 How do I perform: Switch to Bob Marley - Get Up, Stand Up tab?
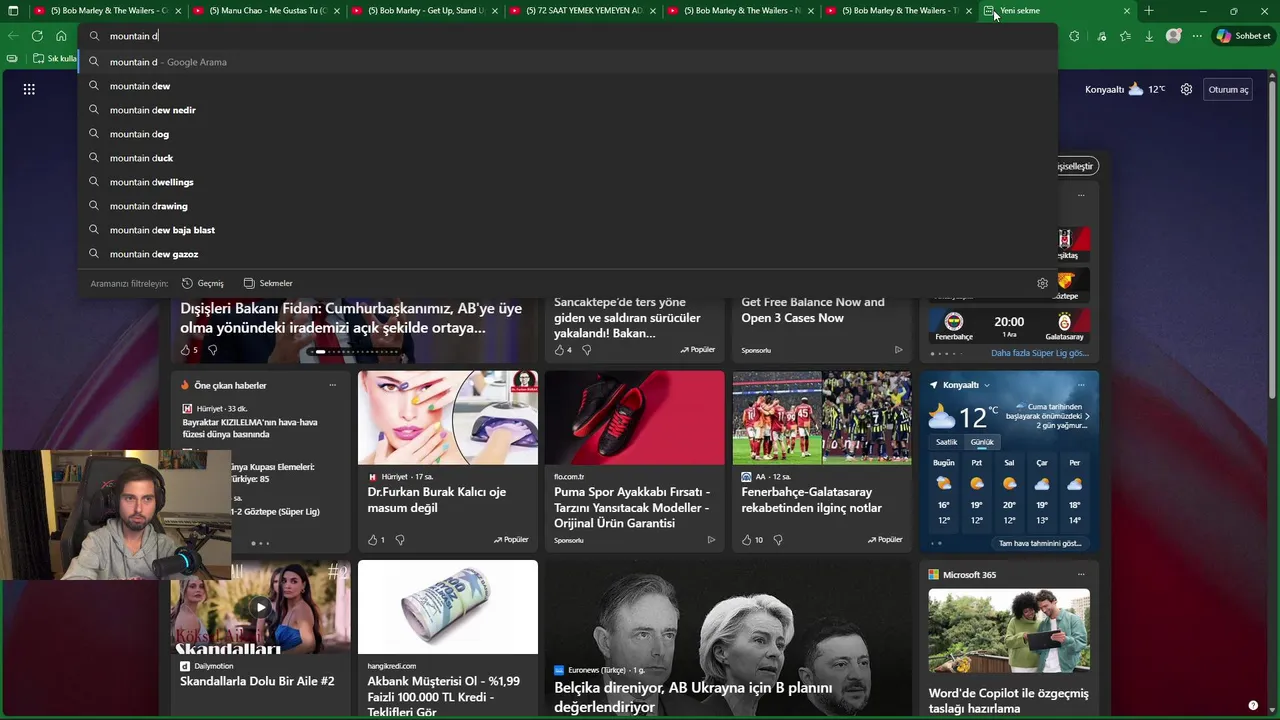[x=424, y=11]
